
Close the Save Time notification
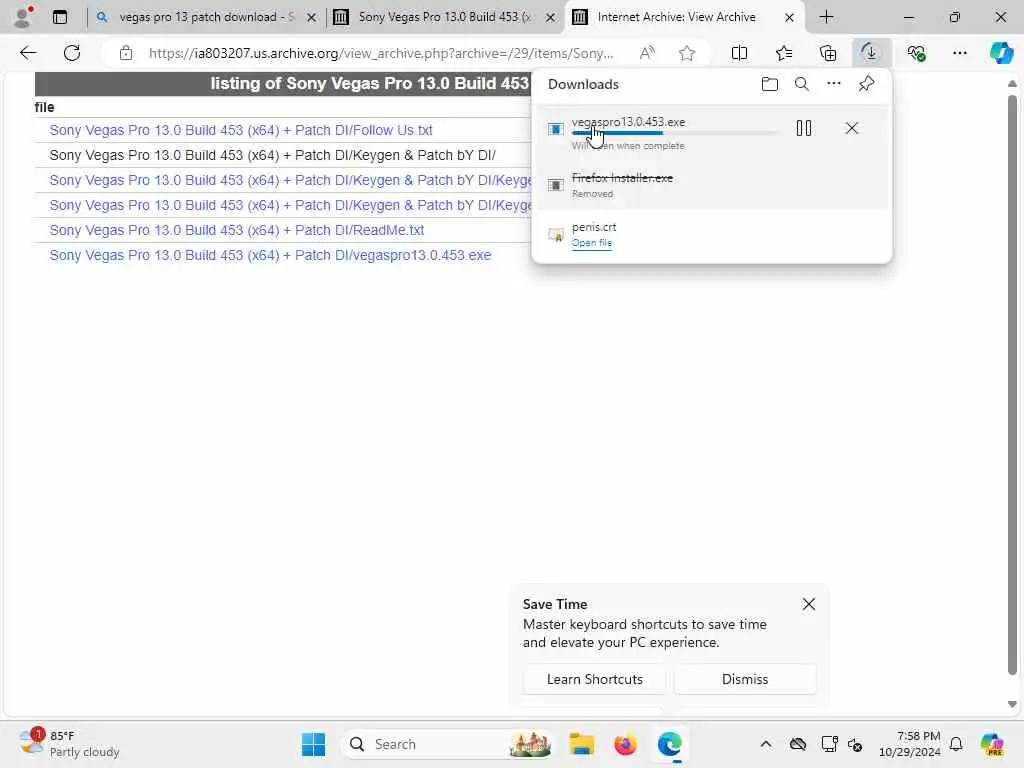[x=808, y=604]
